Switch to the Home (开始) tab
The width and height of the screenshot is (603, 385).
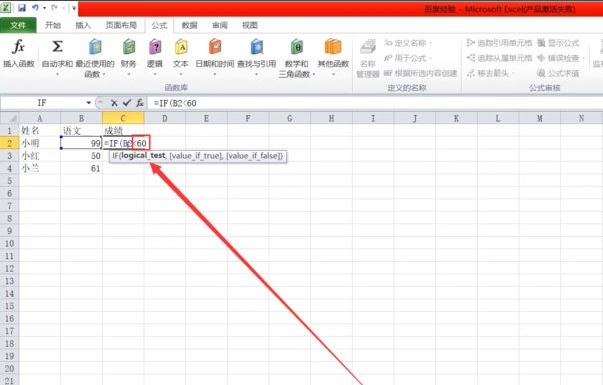pyautogui.click(x=53, y=25)
